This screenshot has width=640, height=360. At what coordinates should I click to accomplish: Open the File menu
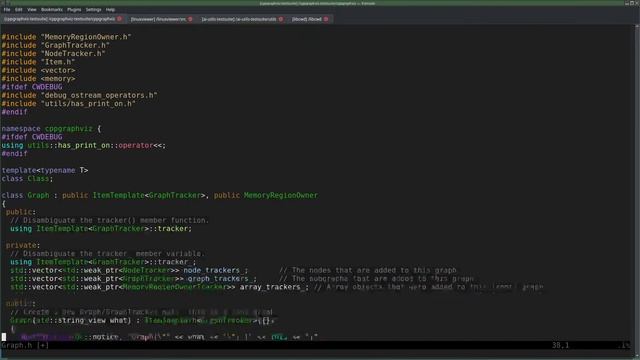[x=7, y=9]
